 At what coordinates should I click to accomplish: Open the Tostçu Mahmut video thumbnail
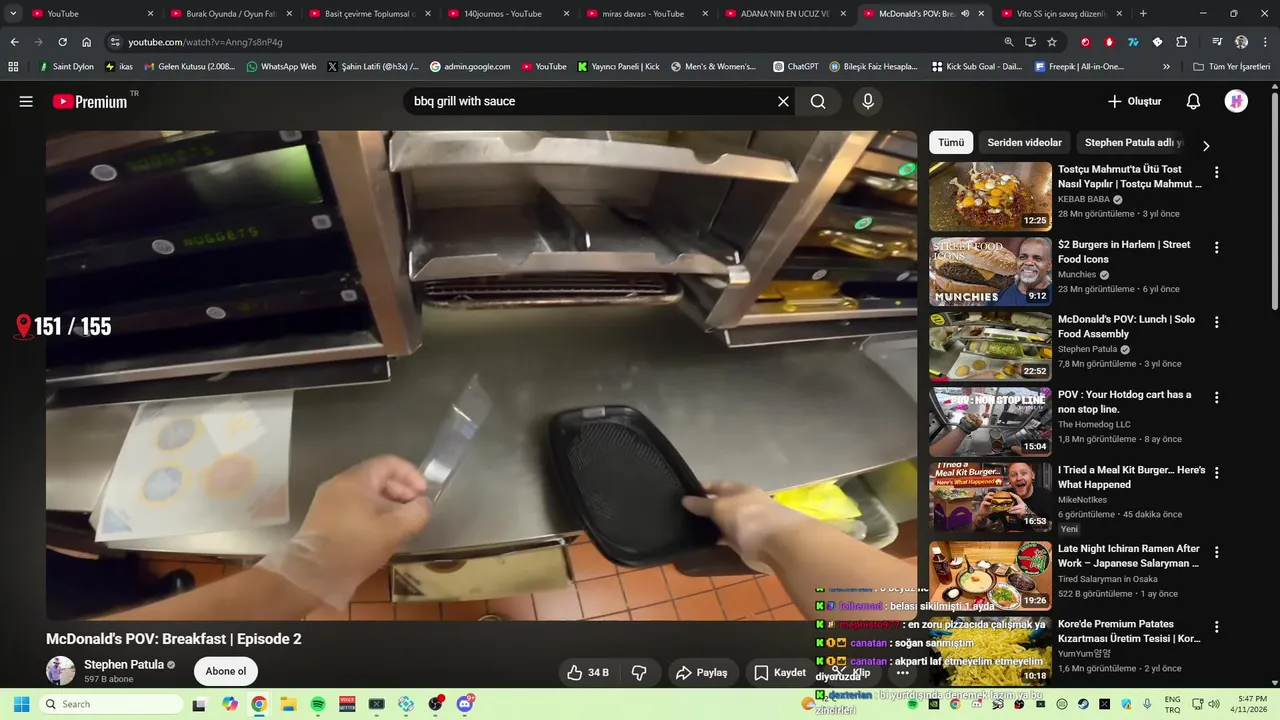click(x=990, y=196)
